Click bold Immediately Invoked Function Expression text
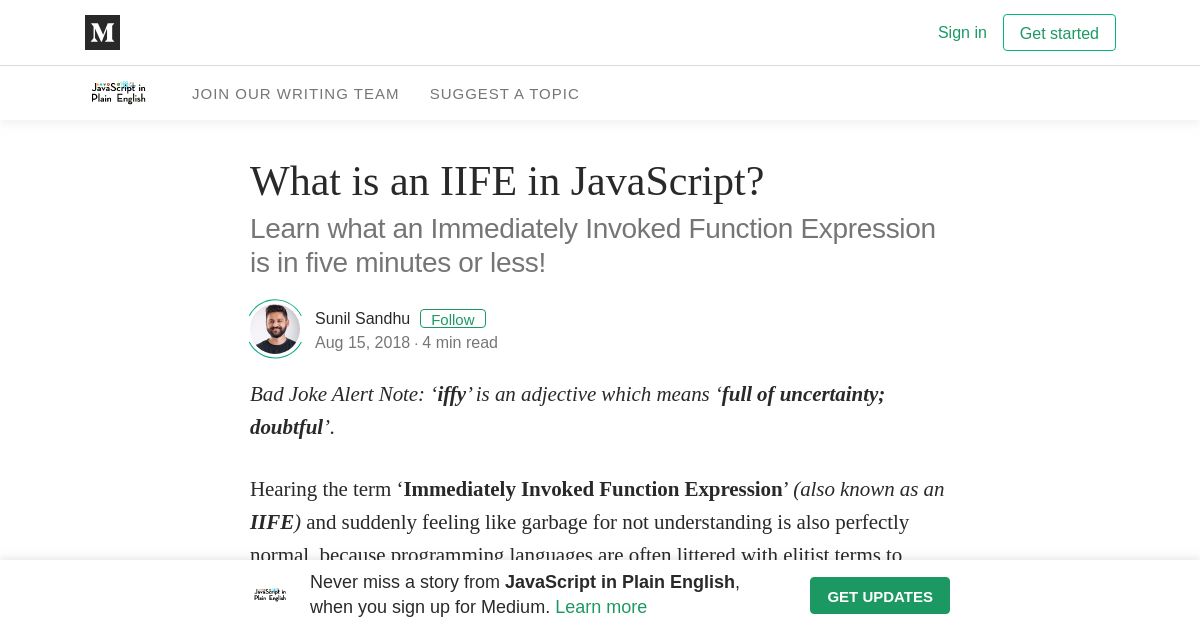Viewport: 1200px width, 630px height. coord(593,489)
